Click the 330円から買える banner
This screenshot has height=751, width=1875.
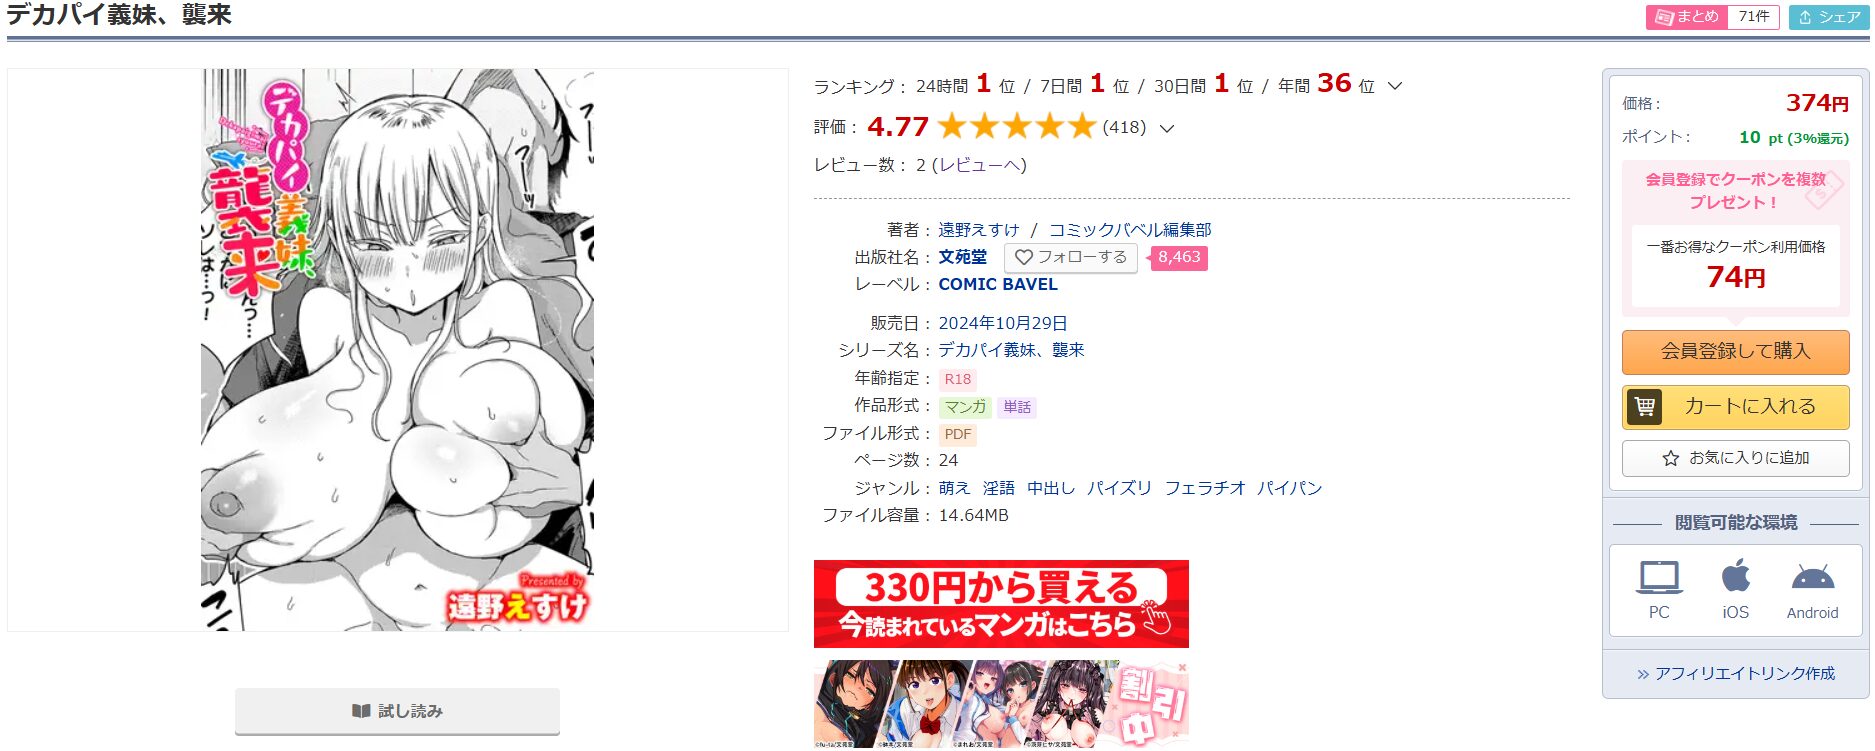point(1001,604)
